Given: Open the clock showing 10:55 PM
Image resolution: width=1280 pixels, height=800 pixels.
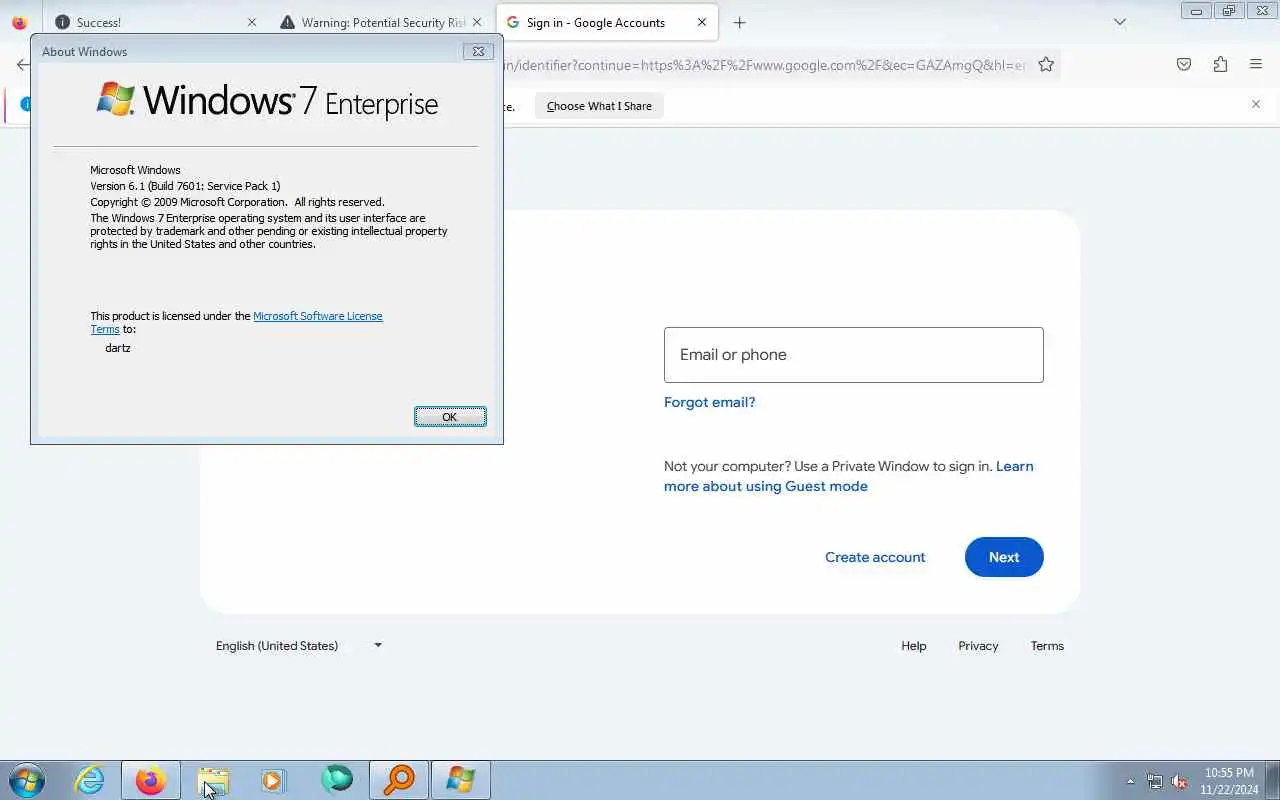Looking at the screenshot, I should point(1229,781).
